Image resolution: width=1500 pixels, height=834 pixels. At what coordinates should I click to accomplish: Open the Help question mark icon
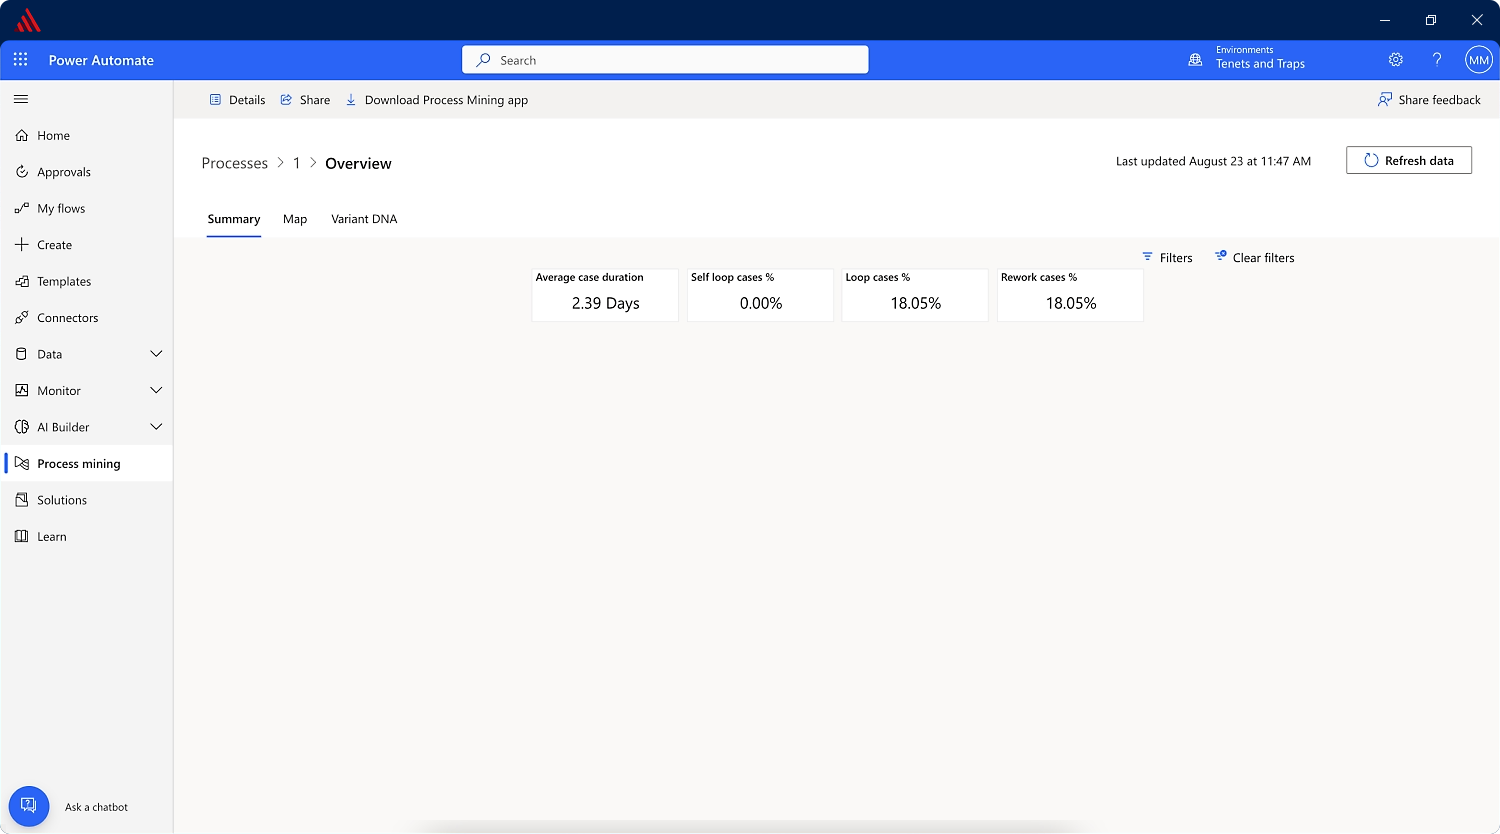(1437, 60)
